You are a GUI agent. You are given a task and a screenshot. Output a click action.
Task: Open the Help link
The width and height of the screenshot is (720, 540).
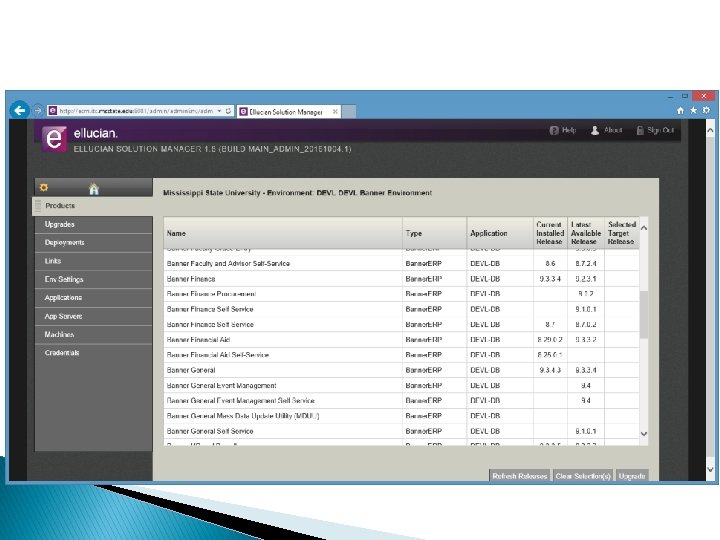coord(562,130)
